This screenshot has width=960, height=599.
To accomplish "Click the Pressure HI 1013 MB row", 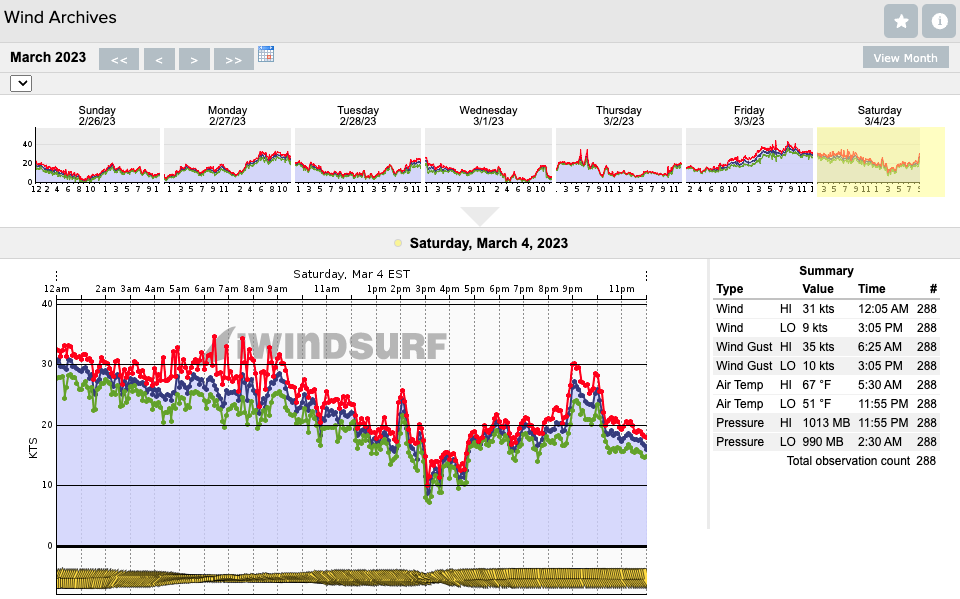I will [x=826, y=423].
